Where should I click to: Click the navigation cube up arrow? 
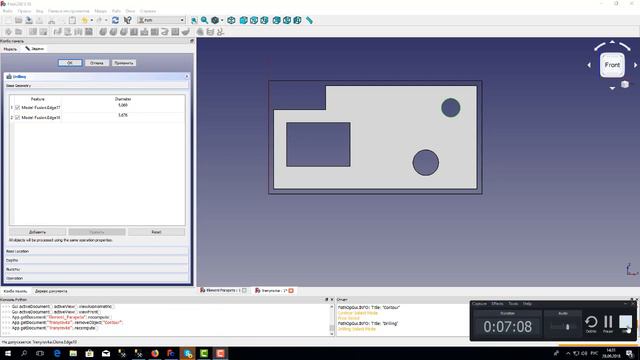click(612, 42)
